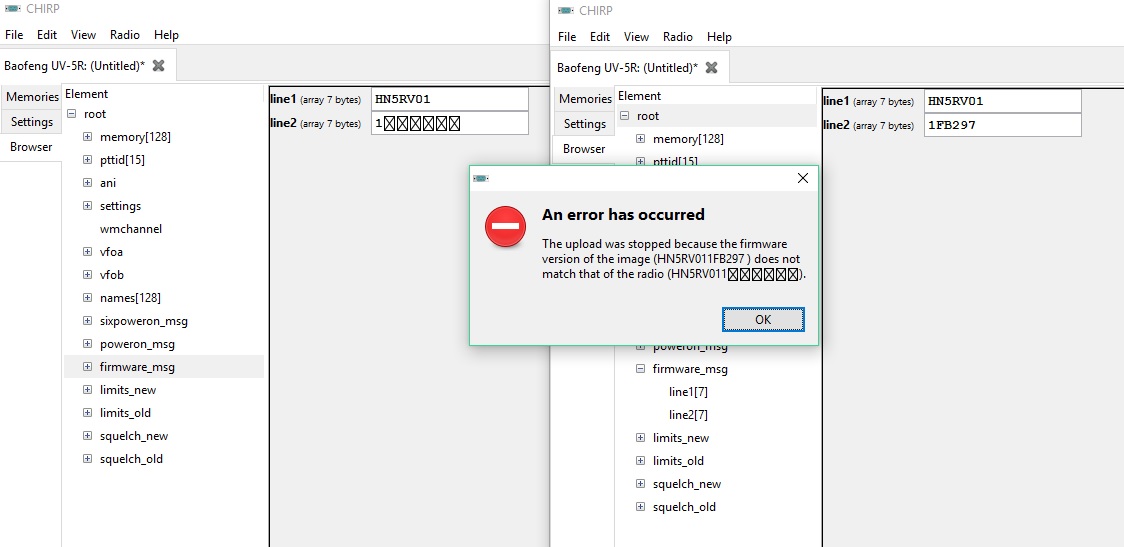Screen dimensions: 1124x547
Task: Expand memory[128] in right window
Action: 640,139
